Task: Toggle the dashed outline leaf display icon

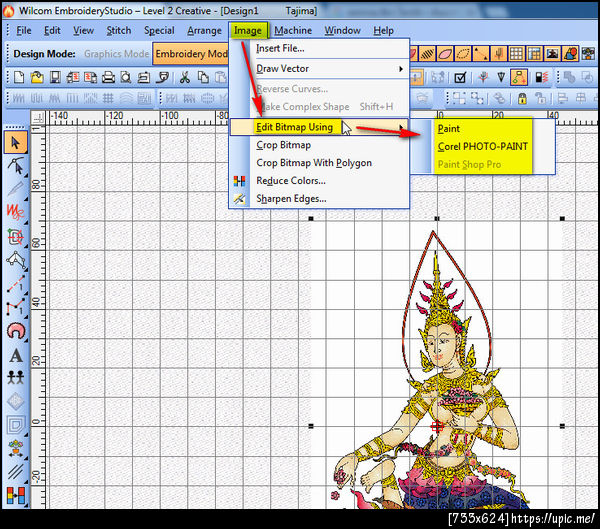Action: (x=463, y=54)
